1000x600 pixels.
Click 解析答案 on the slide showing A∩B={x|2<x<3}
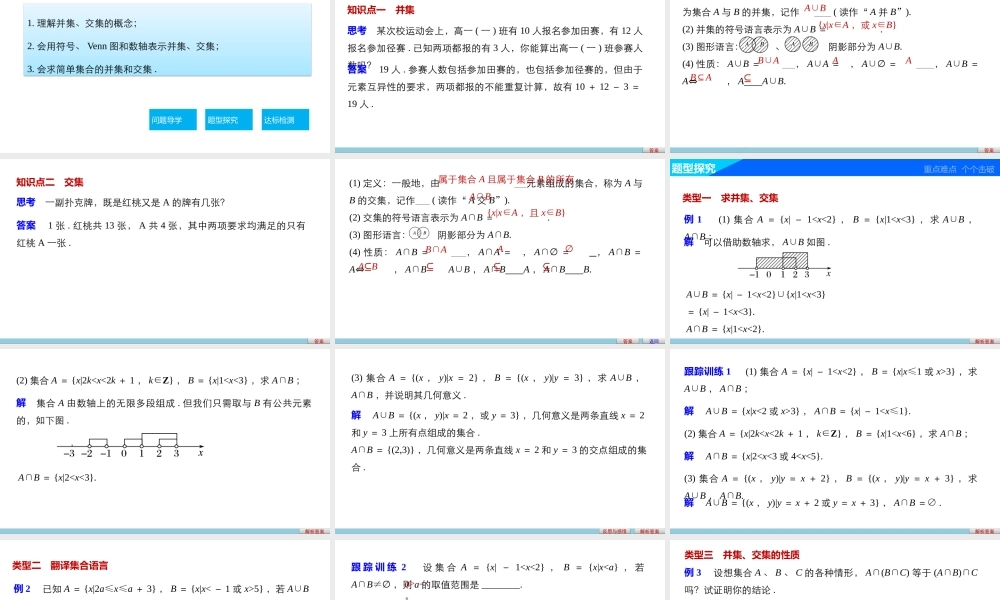pos(313,531)
